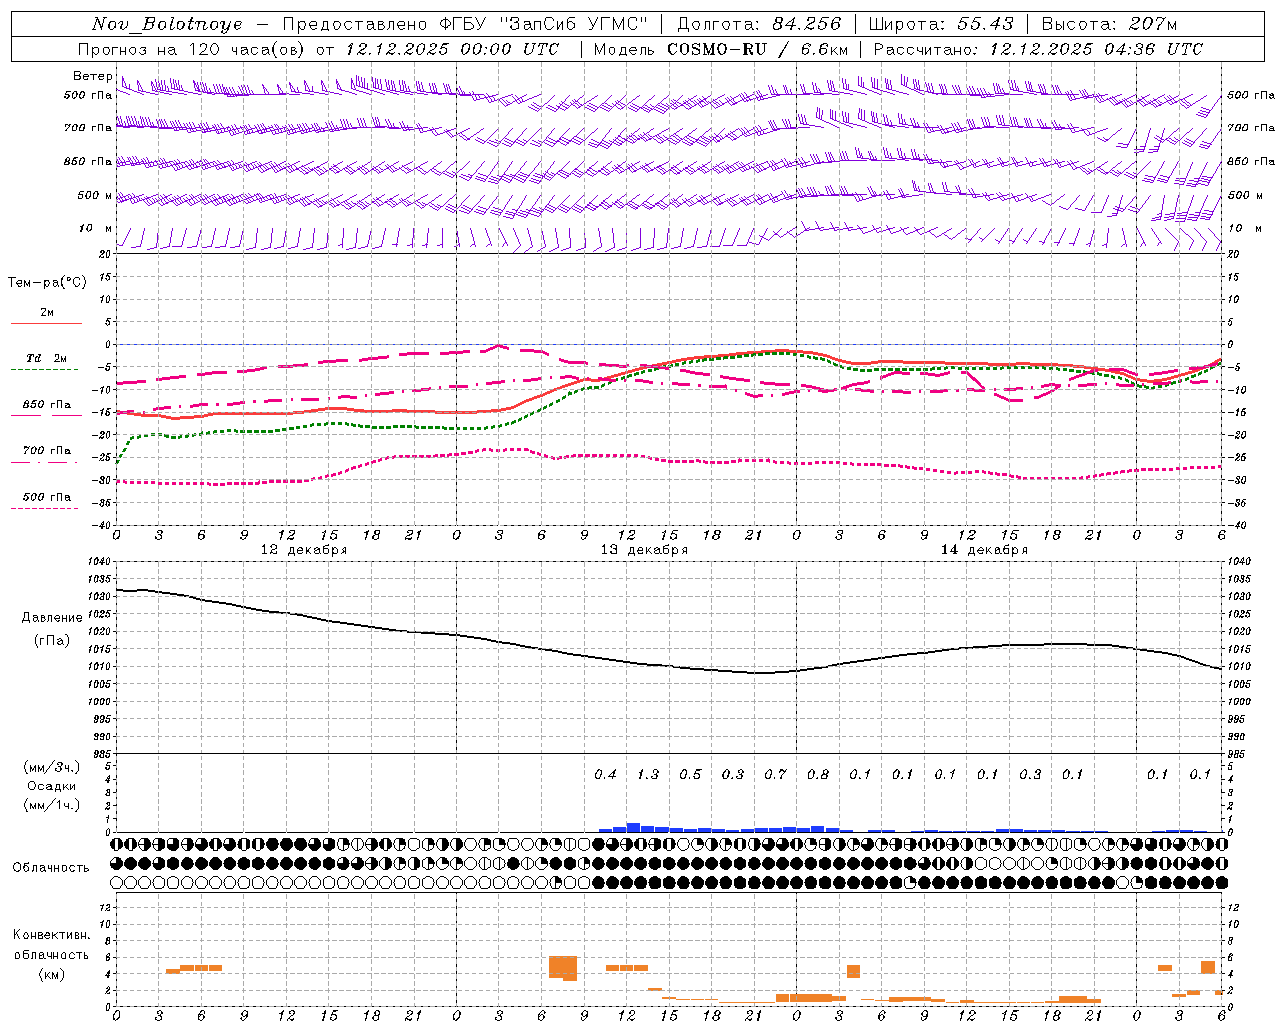Click the 14 декабря date label
This screenshot has width=1280, height=1024.
coord(984,550)
